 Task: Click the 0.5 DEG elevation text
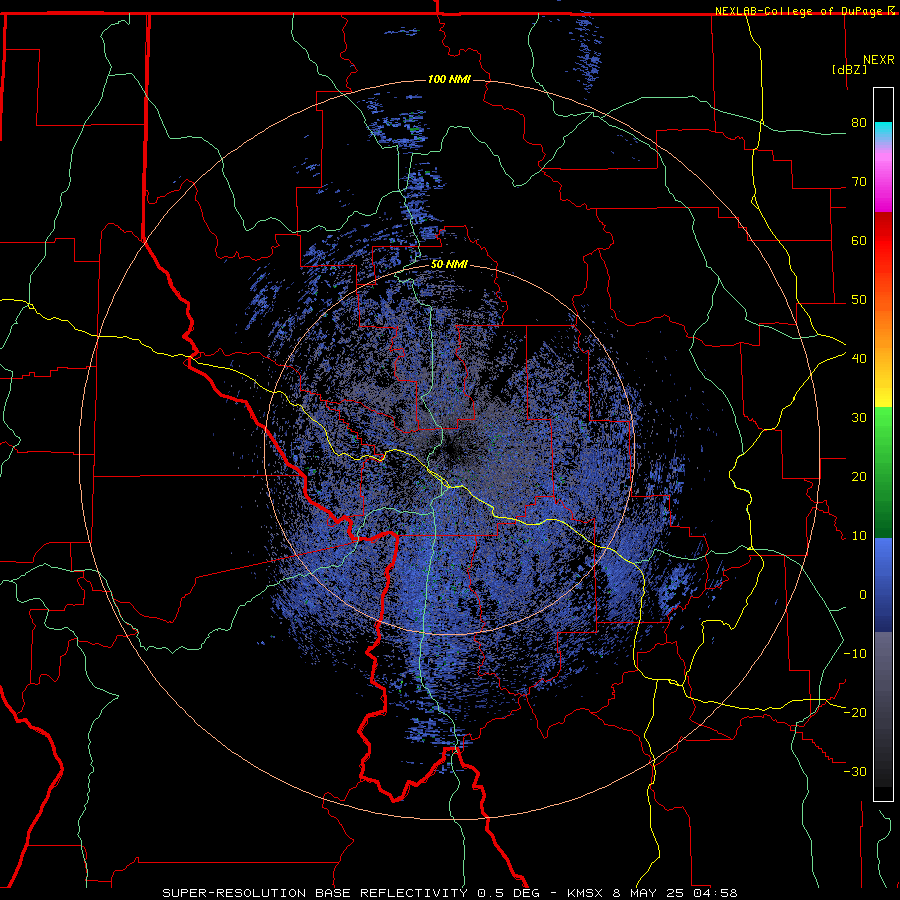(510, 893)
